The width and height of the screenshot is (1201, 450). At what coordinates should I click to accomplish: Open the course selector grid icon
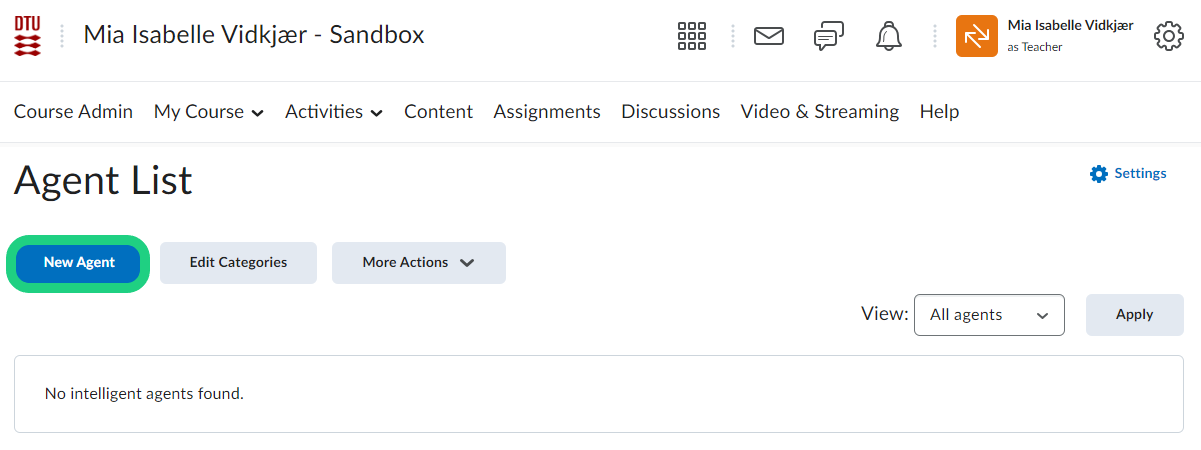[692, 36]
